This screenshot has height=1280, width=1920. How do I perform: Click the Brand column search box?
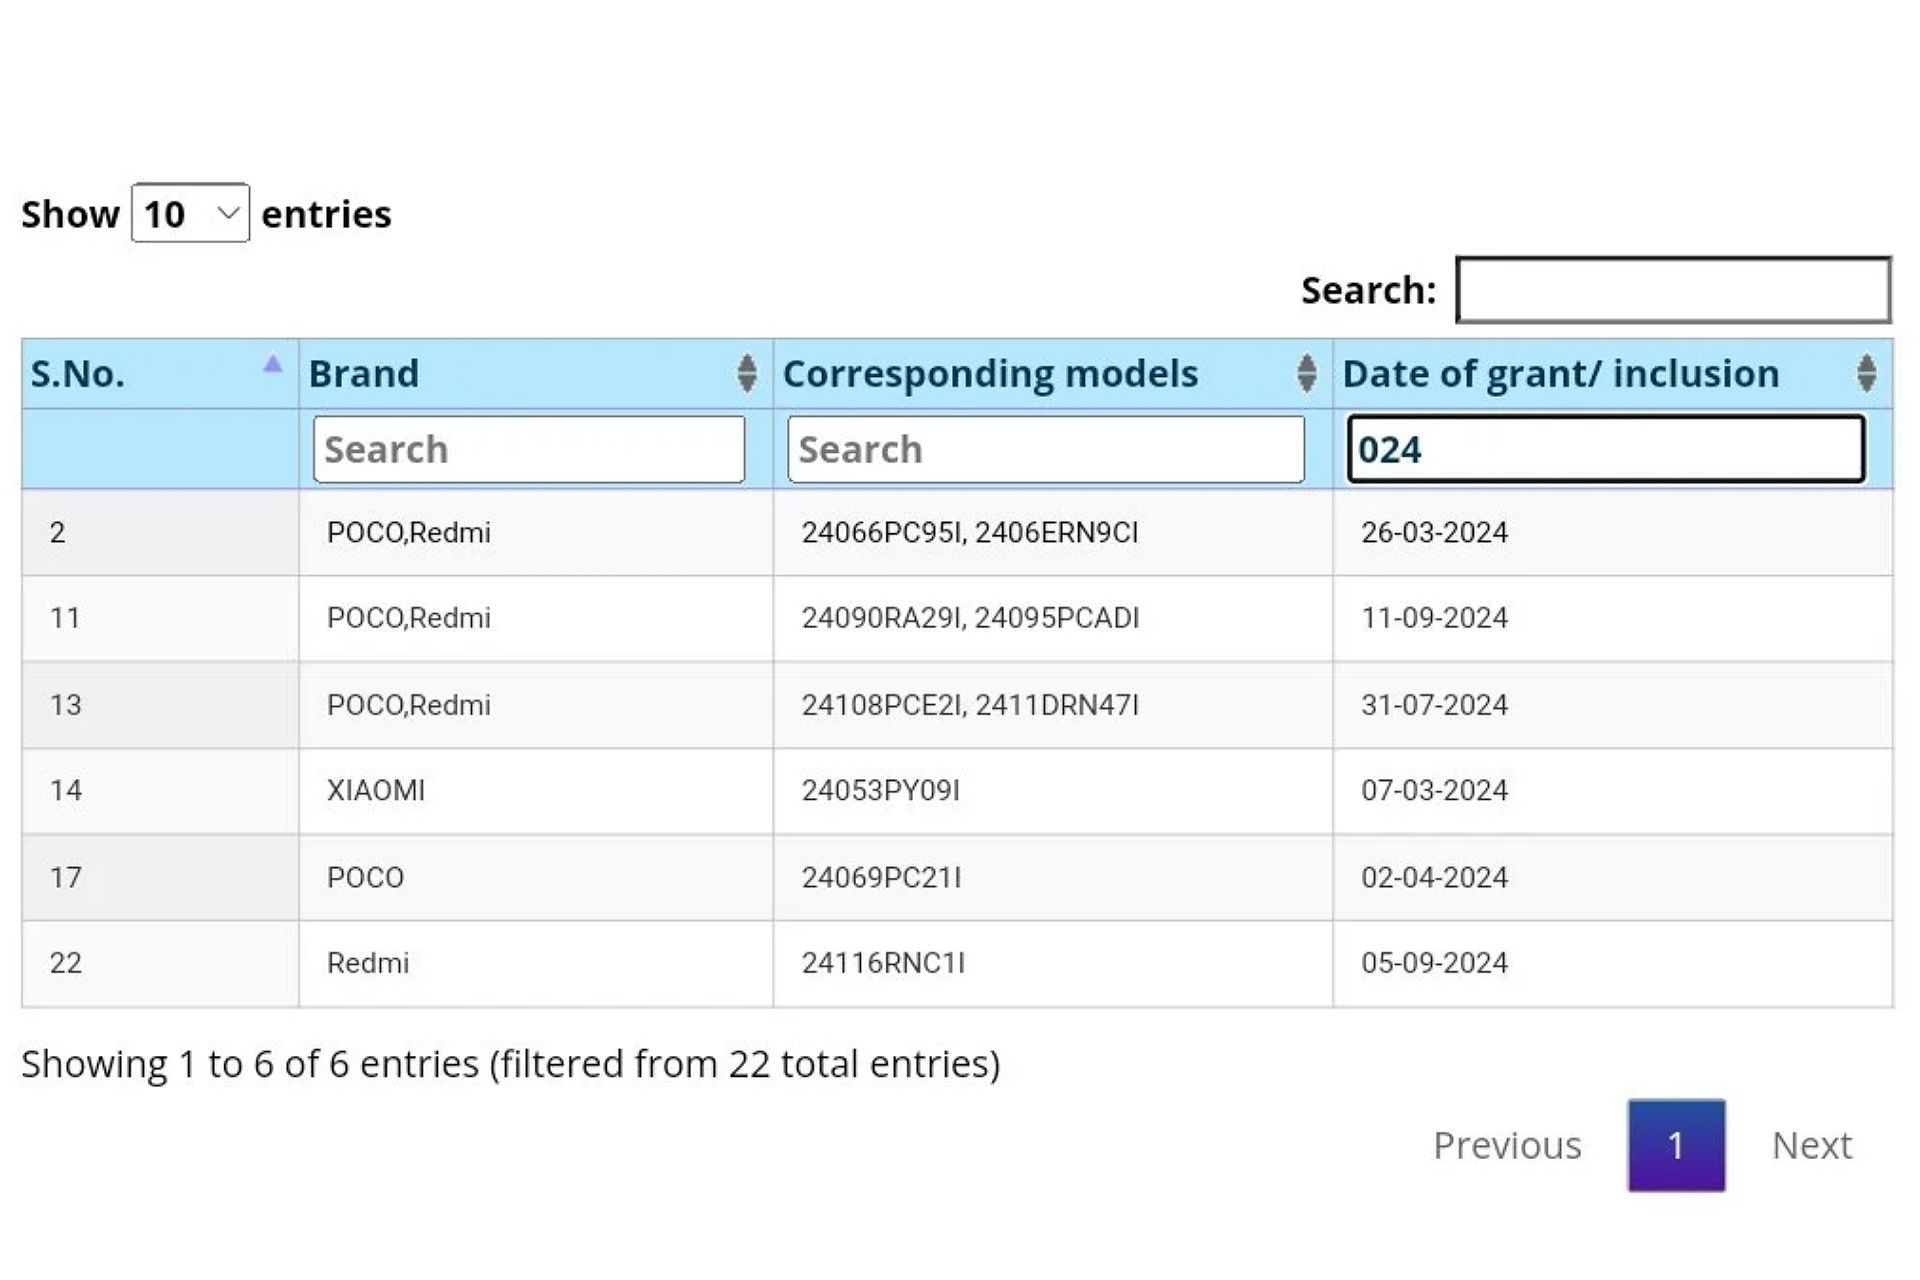click(529, 449)
